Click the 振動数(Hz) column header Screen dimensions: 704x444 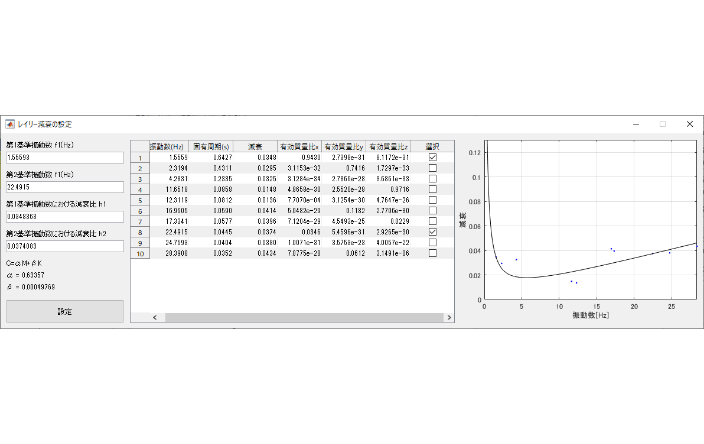pyautogui.click(x=166, y=146)
